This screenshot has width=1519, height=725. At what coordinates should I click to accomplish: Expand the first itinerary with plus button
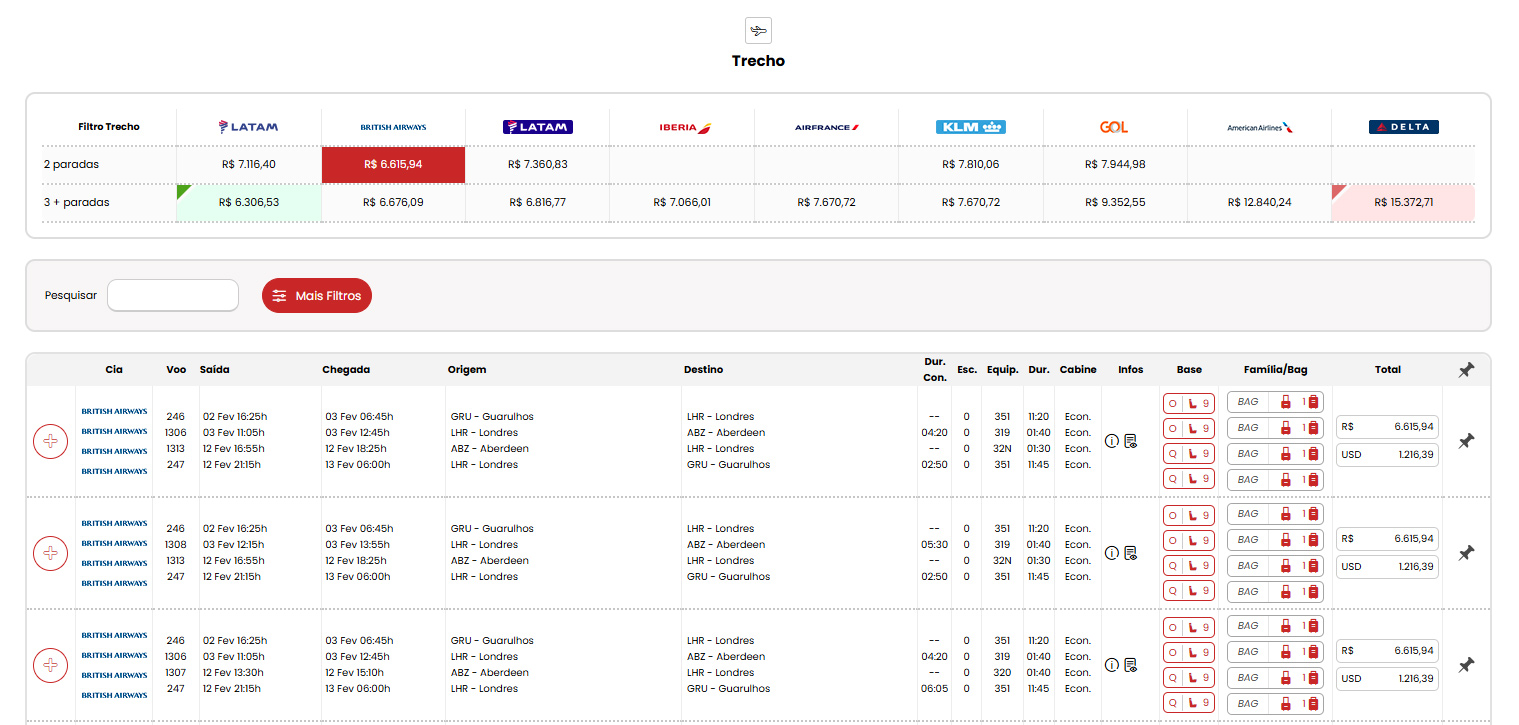point(51,441)
